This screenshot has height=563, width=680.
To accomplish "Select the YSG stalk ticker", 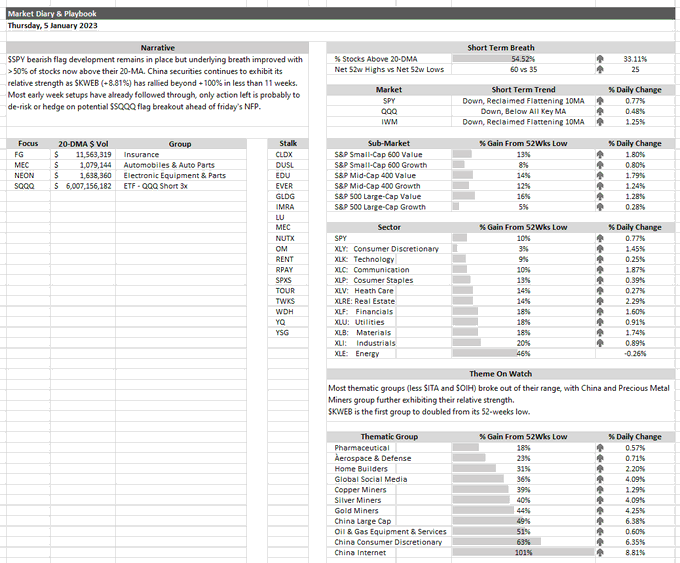I will [288, 332].
